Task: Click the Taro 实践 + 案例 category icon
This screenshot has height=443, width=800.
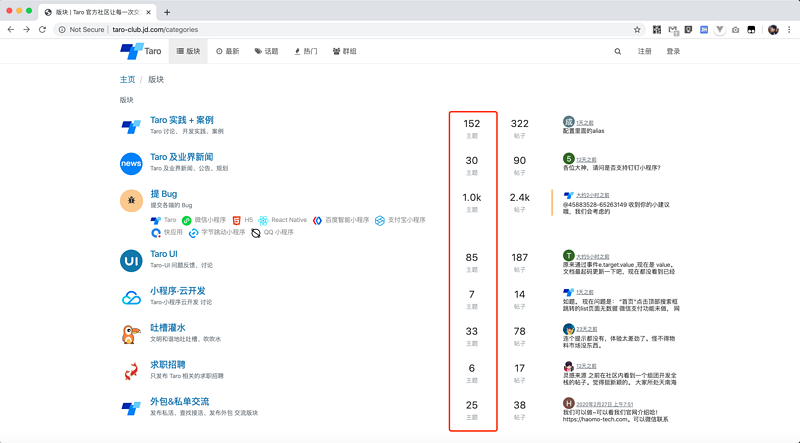Action: 131,126
